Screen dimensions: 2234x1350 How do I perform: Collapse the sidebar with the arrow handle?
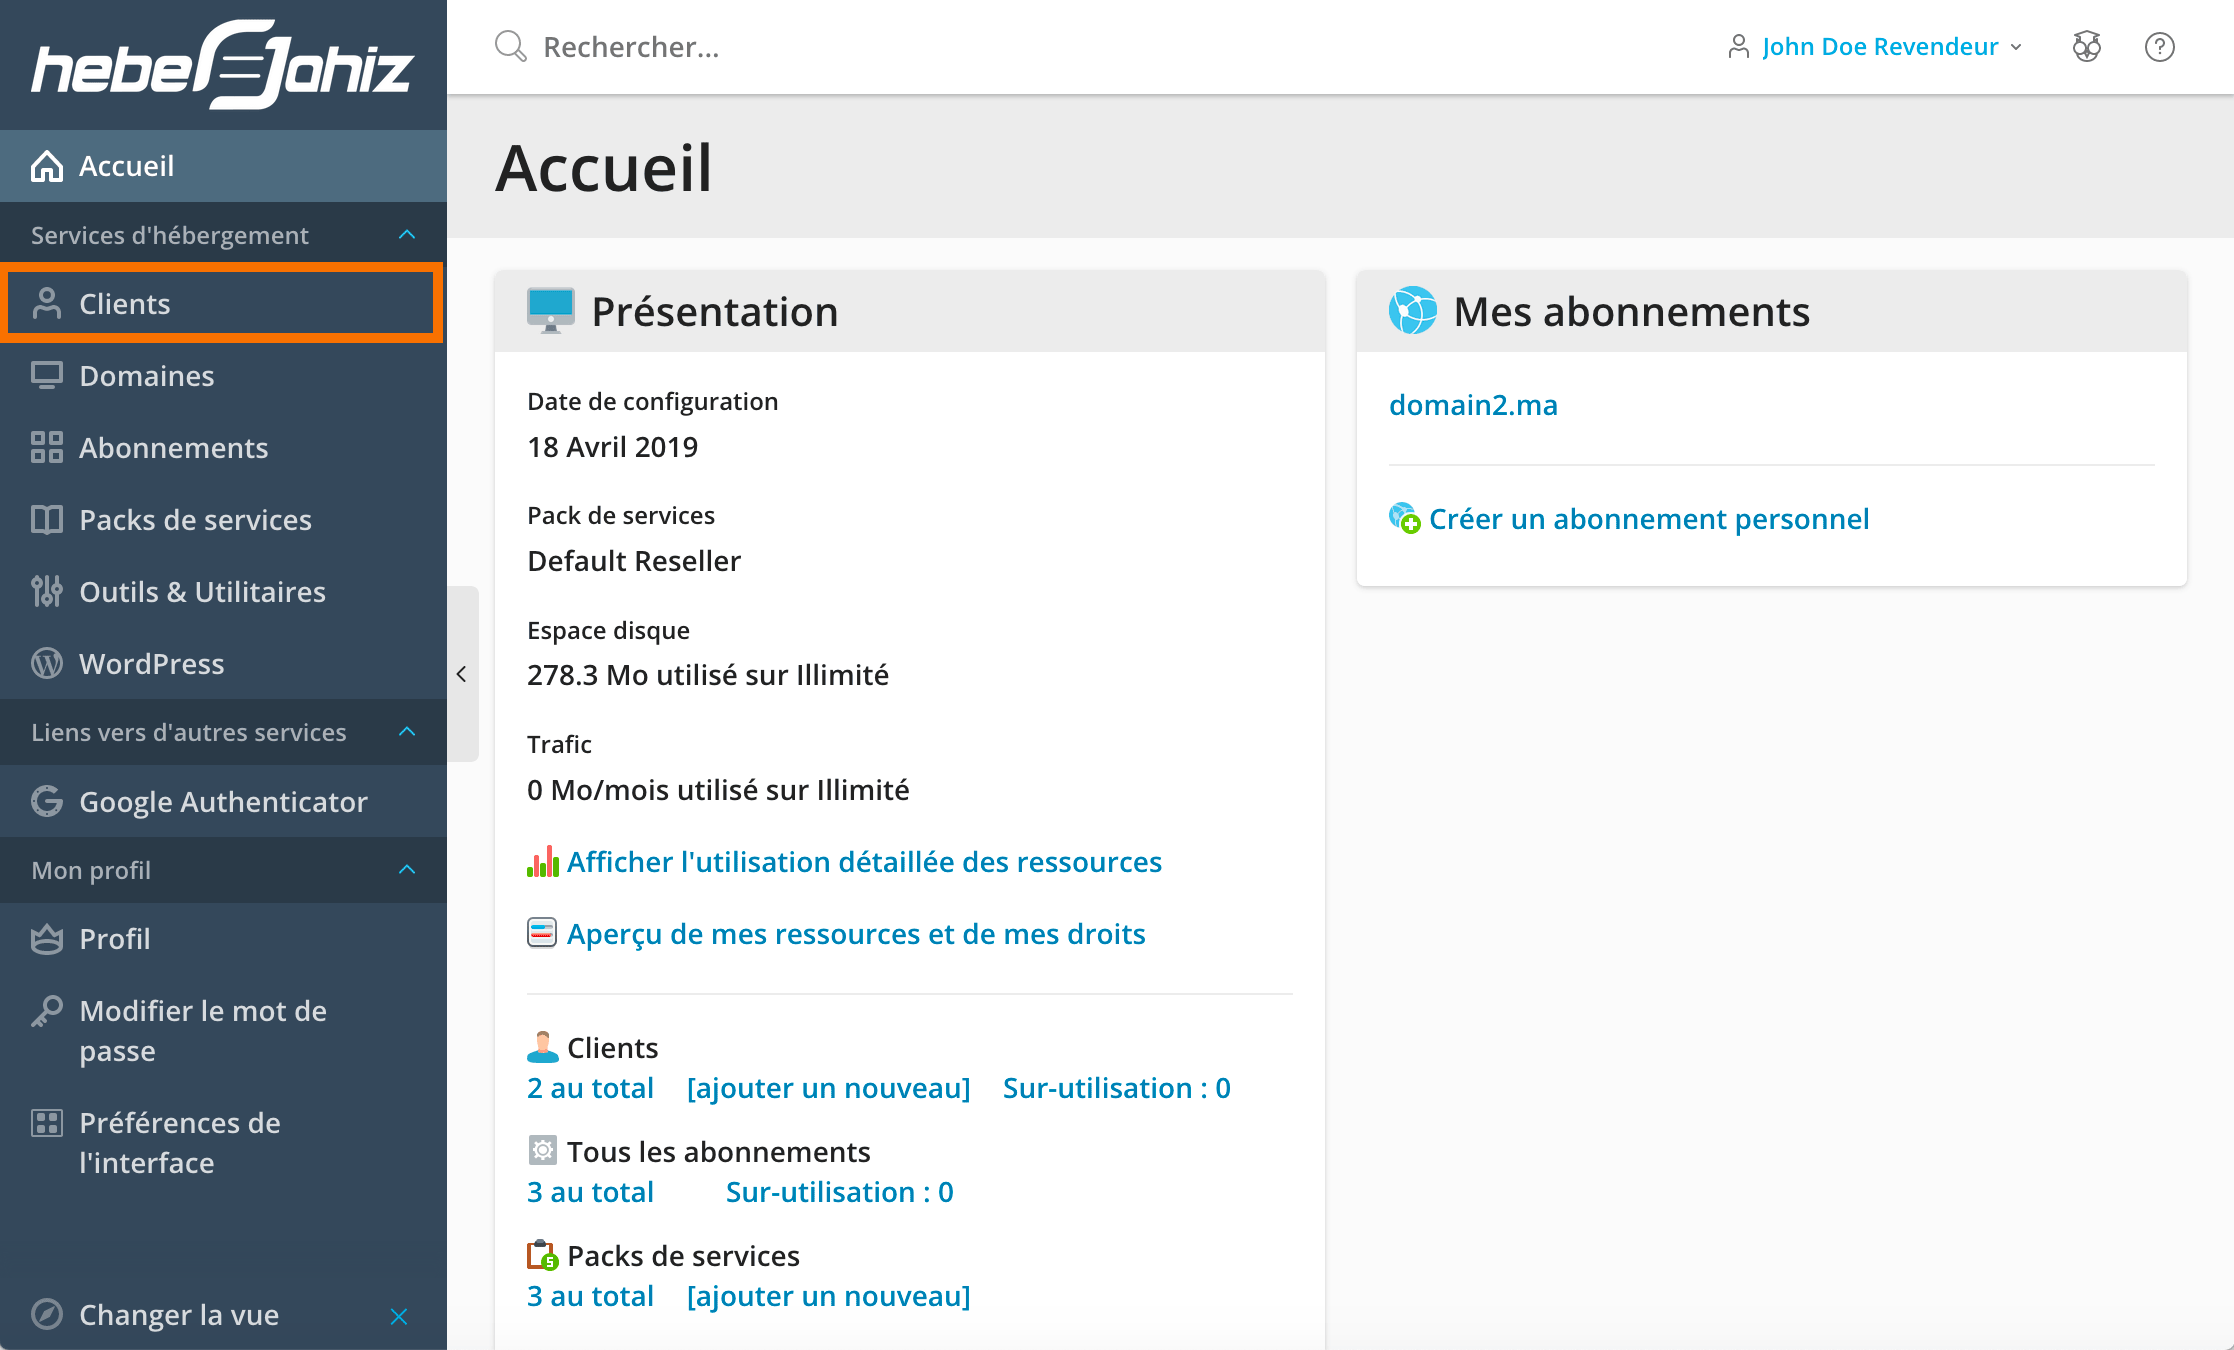tap(462, 674)
